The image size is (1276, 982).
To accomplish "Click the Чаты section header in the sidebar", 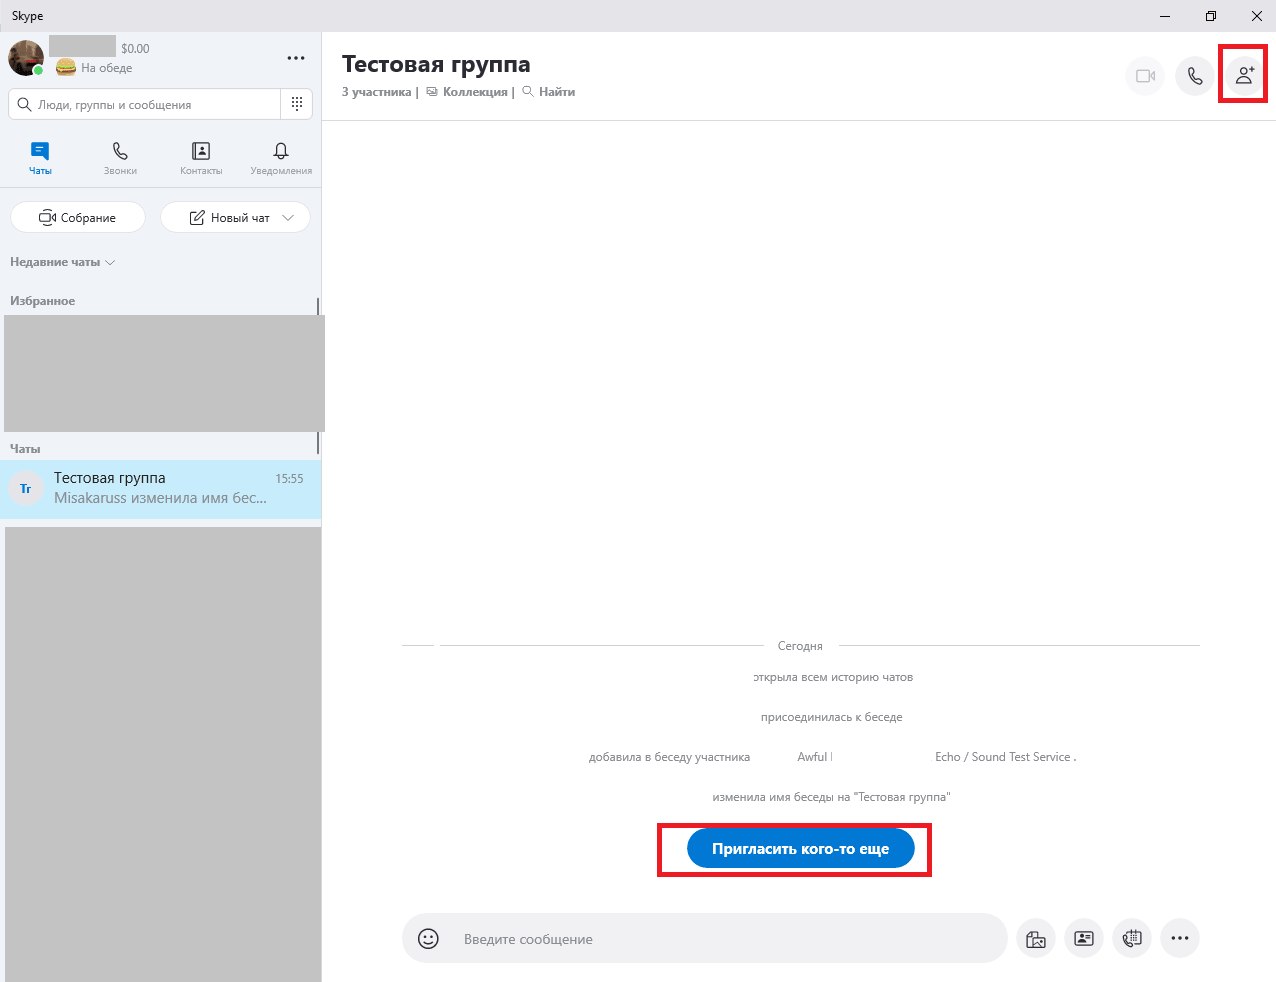I will pyautogui.click(x=25, y=449).
